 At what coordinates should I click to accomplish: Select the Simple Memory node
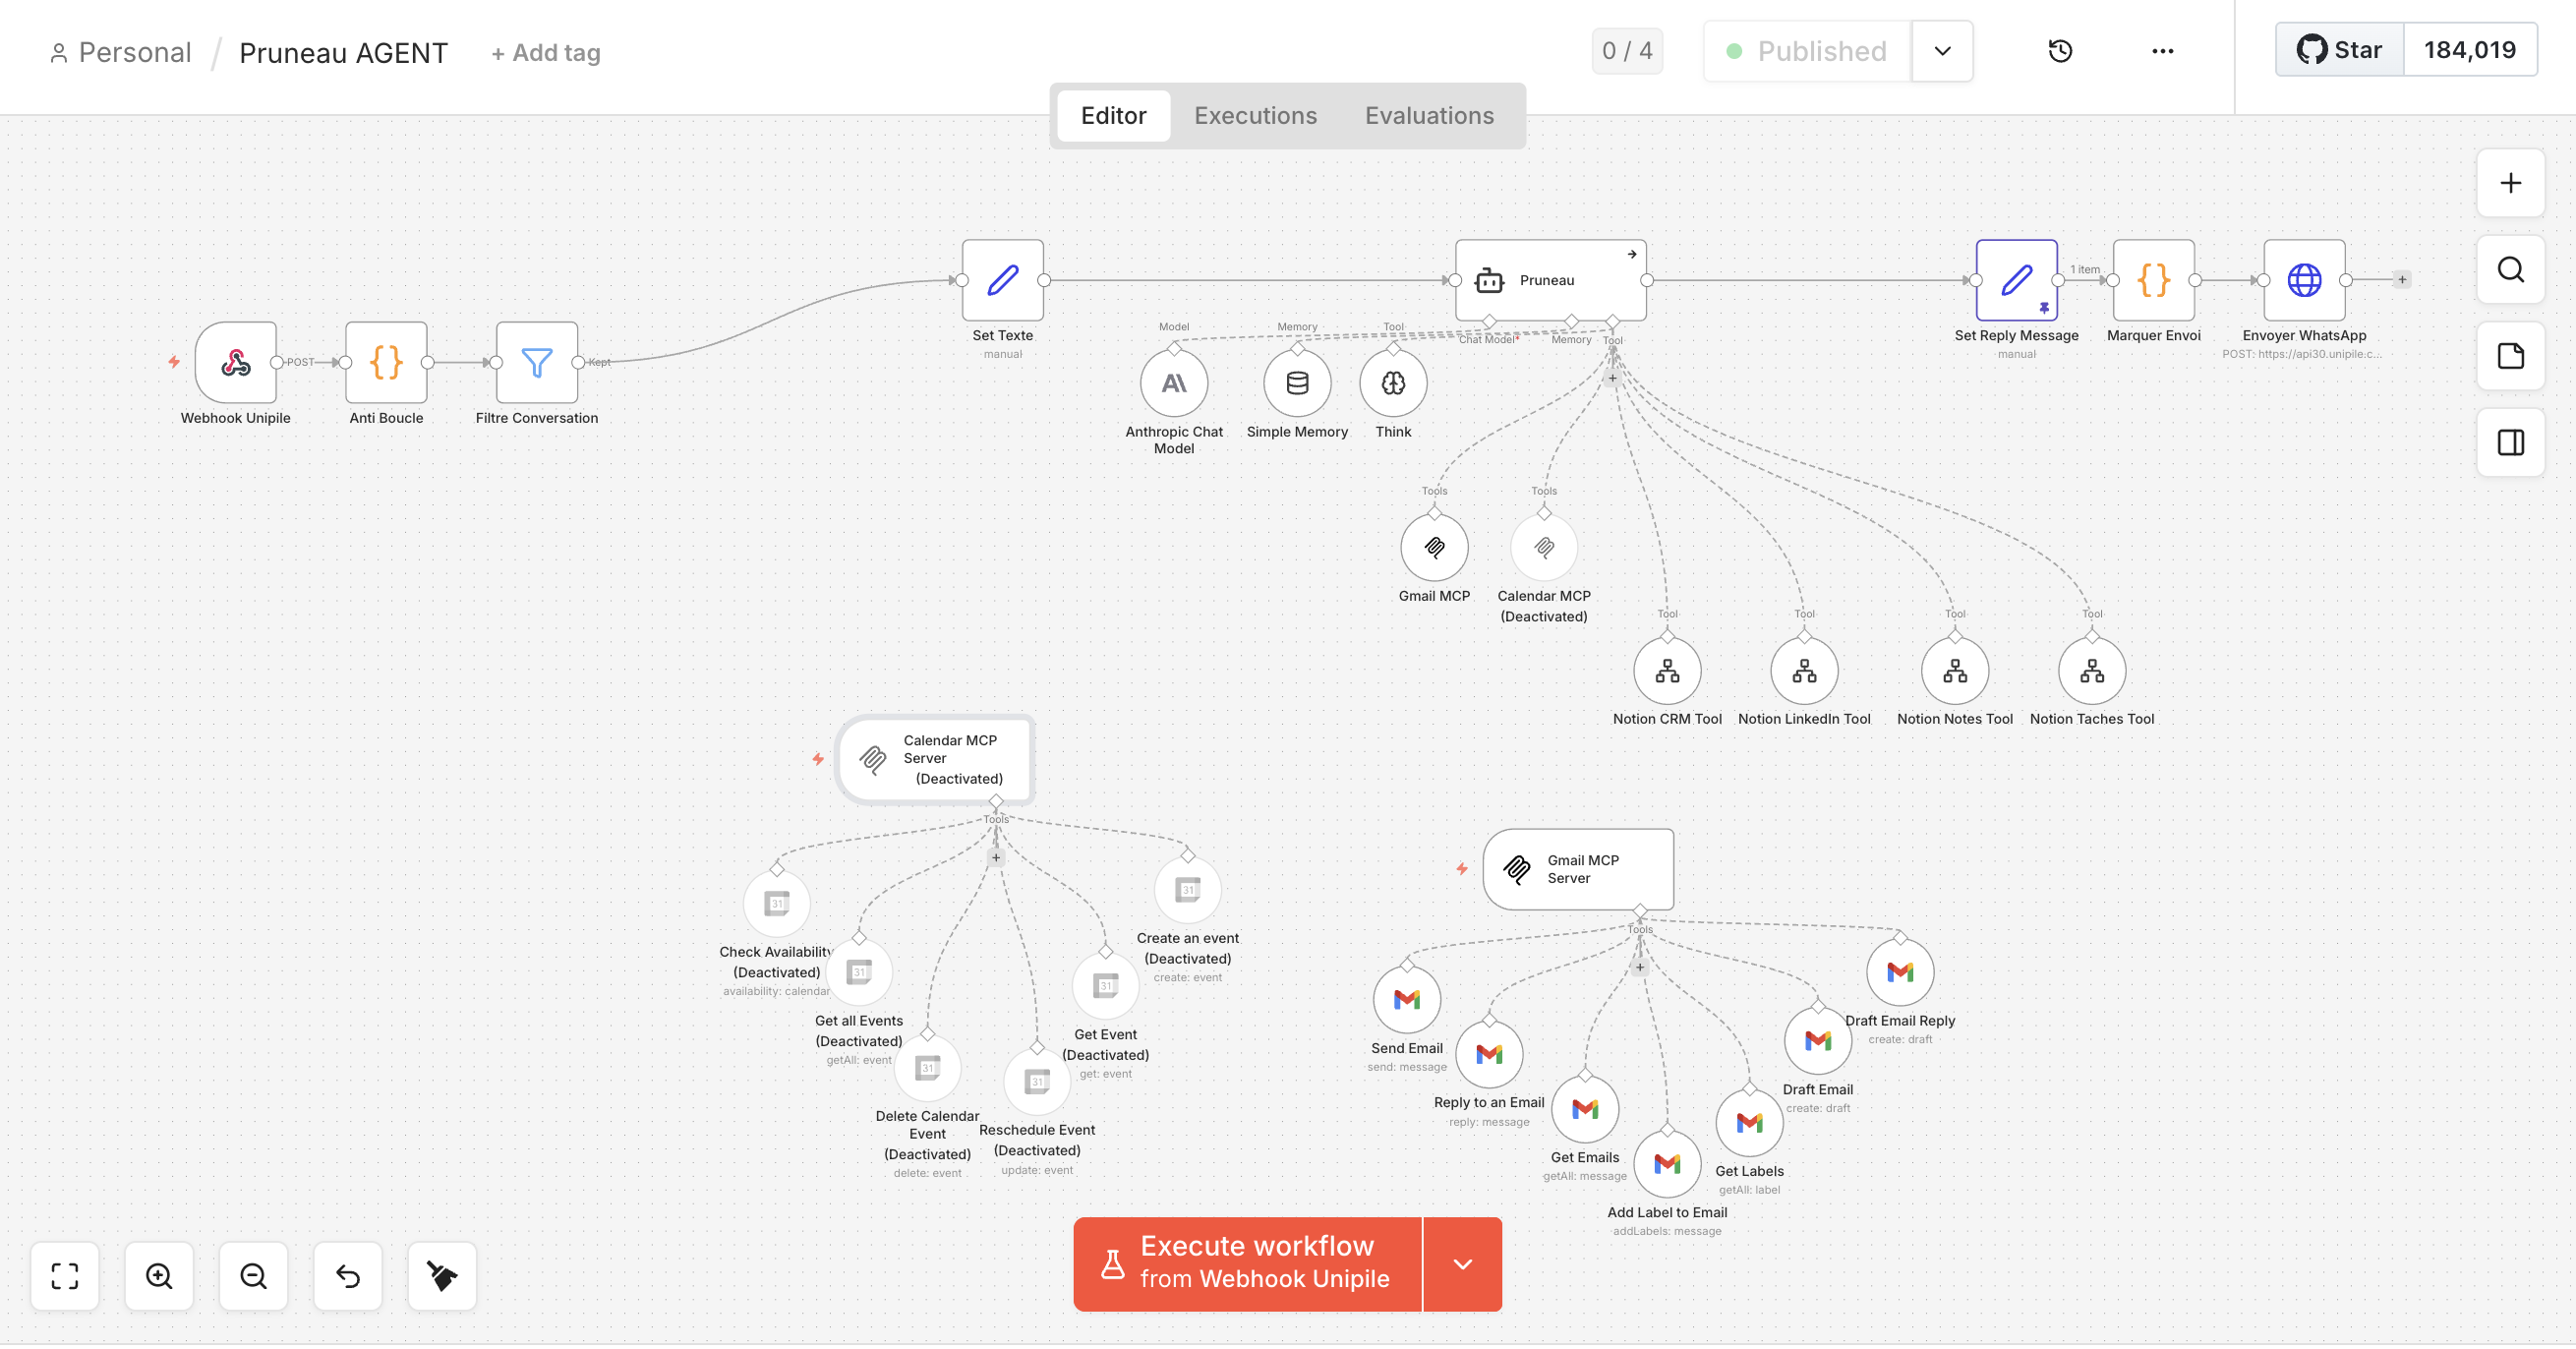(x=1297, y=383)
